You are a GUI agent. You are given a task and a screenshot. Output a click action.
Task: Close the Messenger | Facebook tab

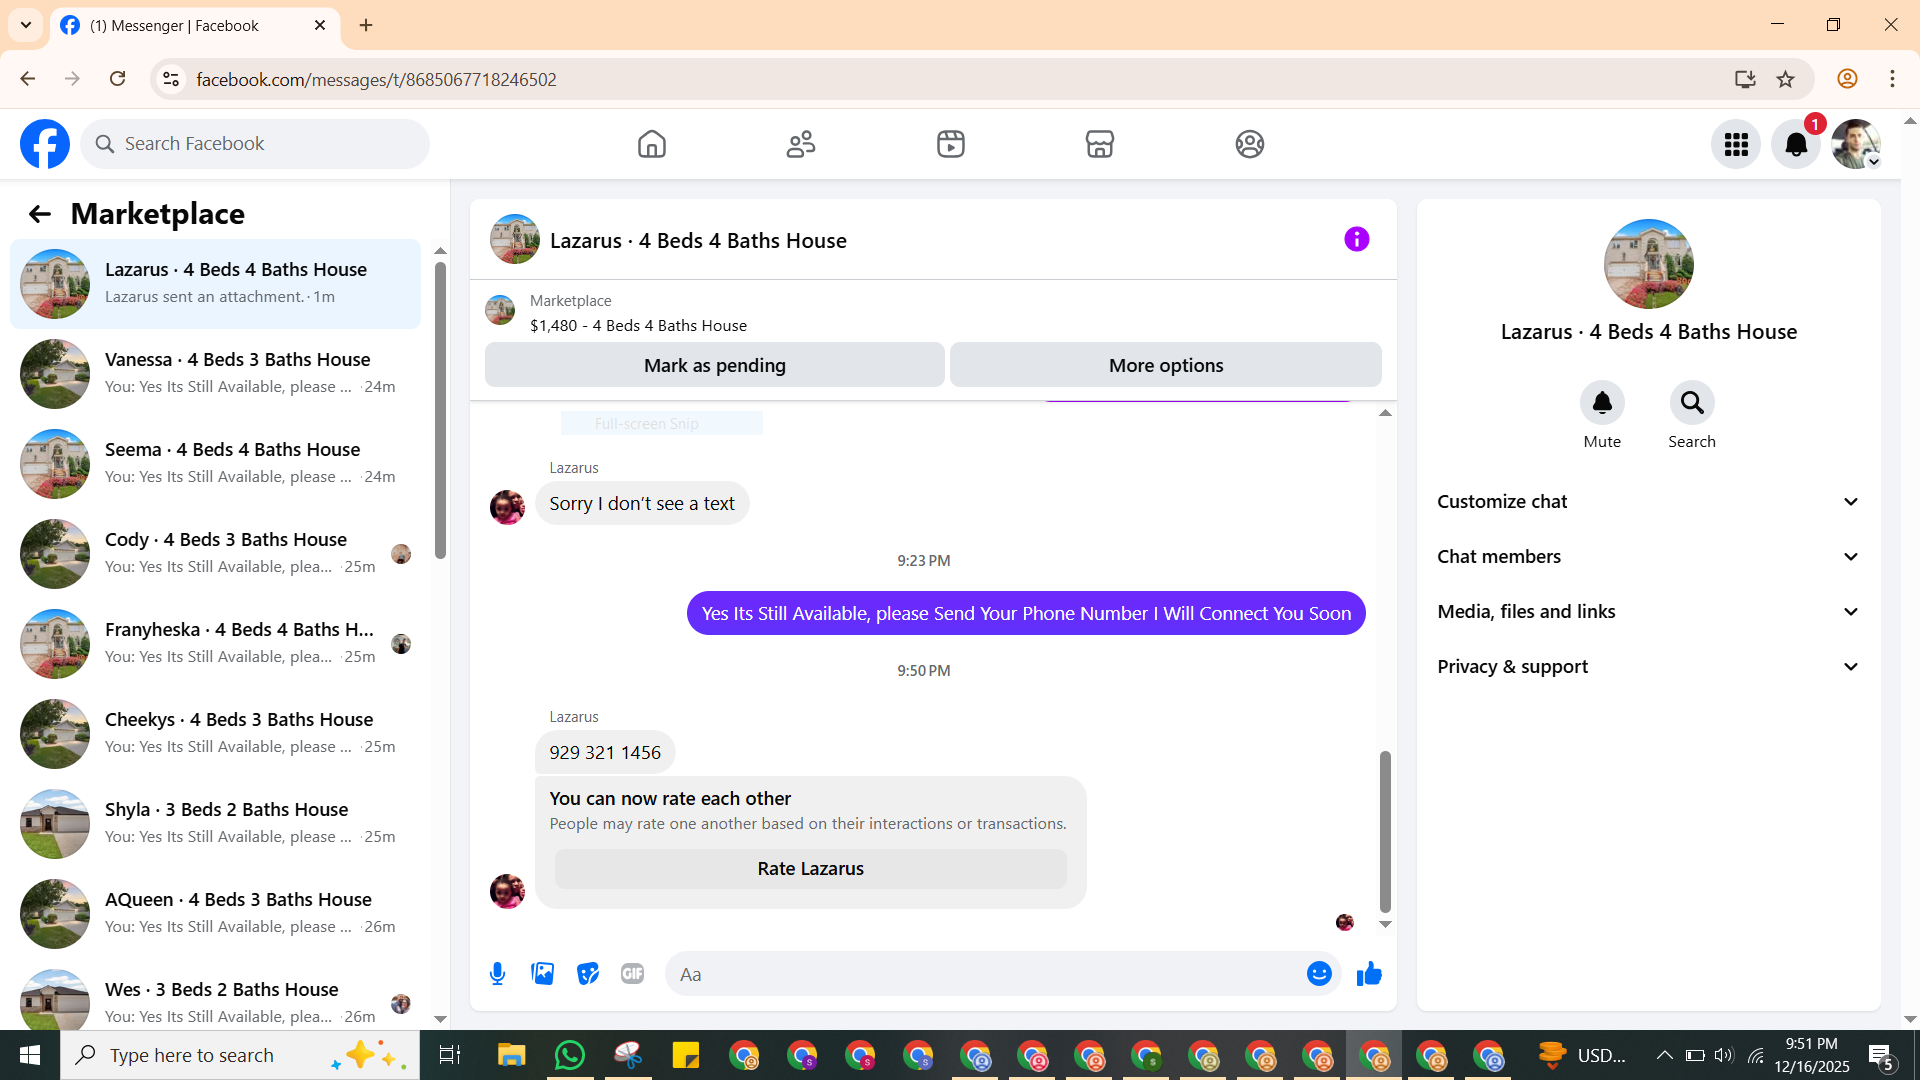pyautogui.click(x=320, y=25)
